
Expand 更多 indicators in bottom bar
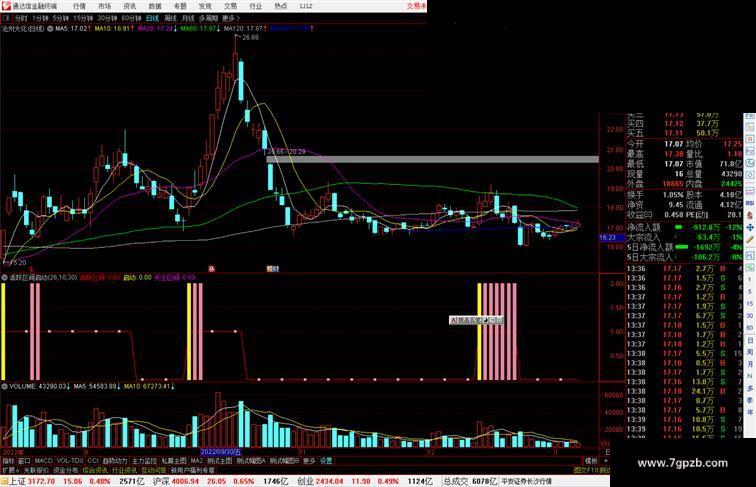coord(309,461)
